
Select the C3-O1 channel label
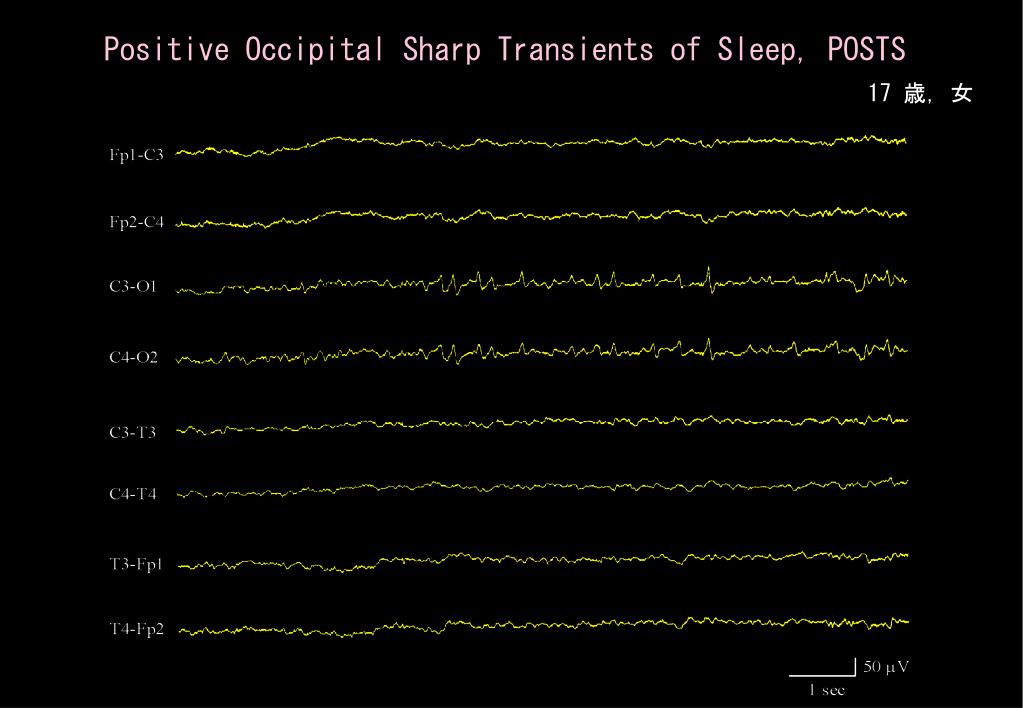point(133,286)
